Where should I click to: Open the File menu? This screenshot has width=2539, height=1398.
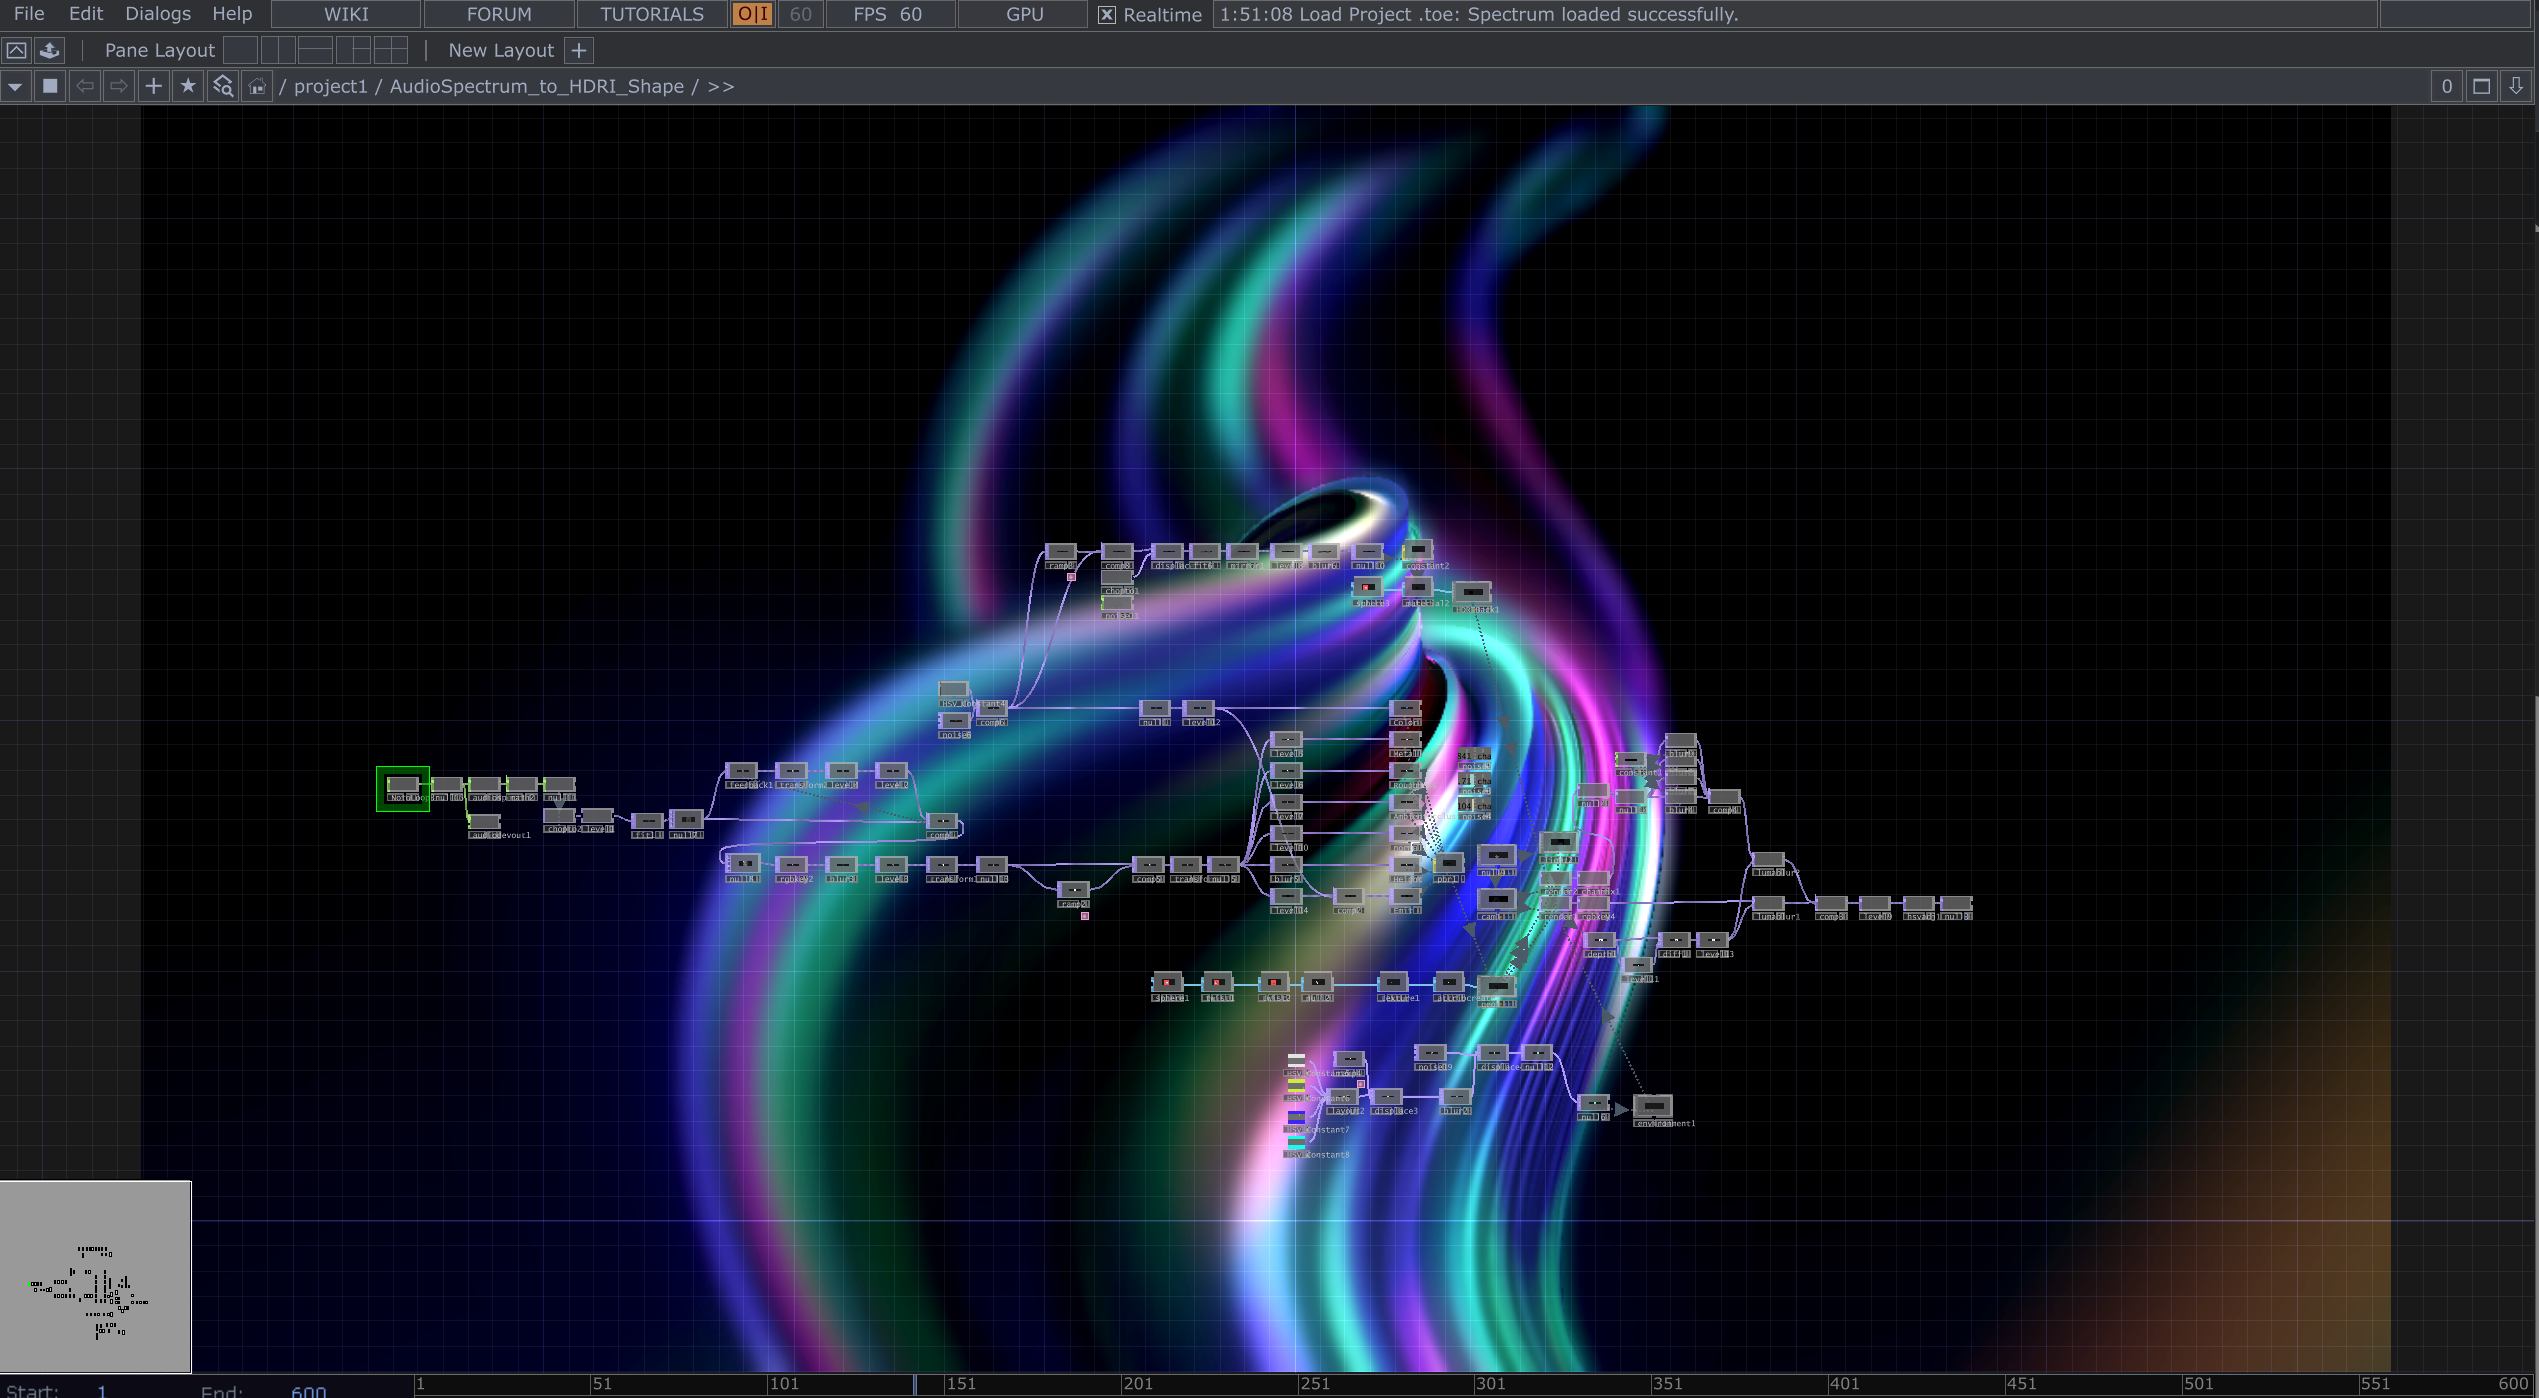point(29,14)
